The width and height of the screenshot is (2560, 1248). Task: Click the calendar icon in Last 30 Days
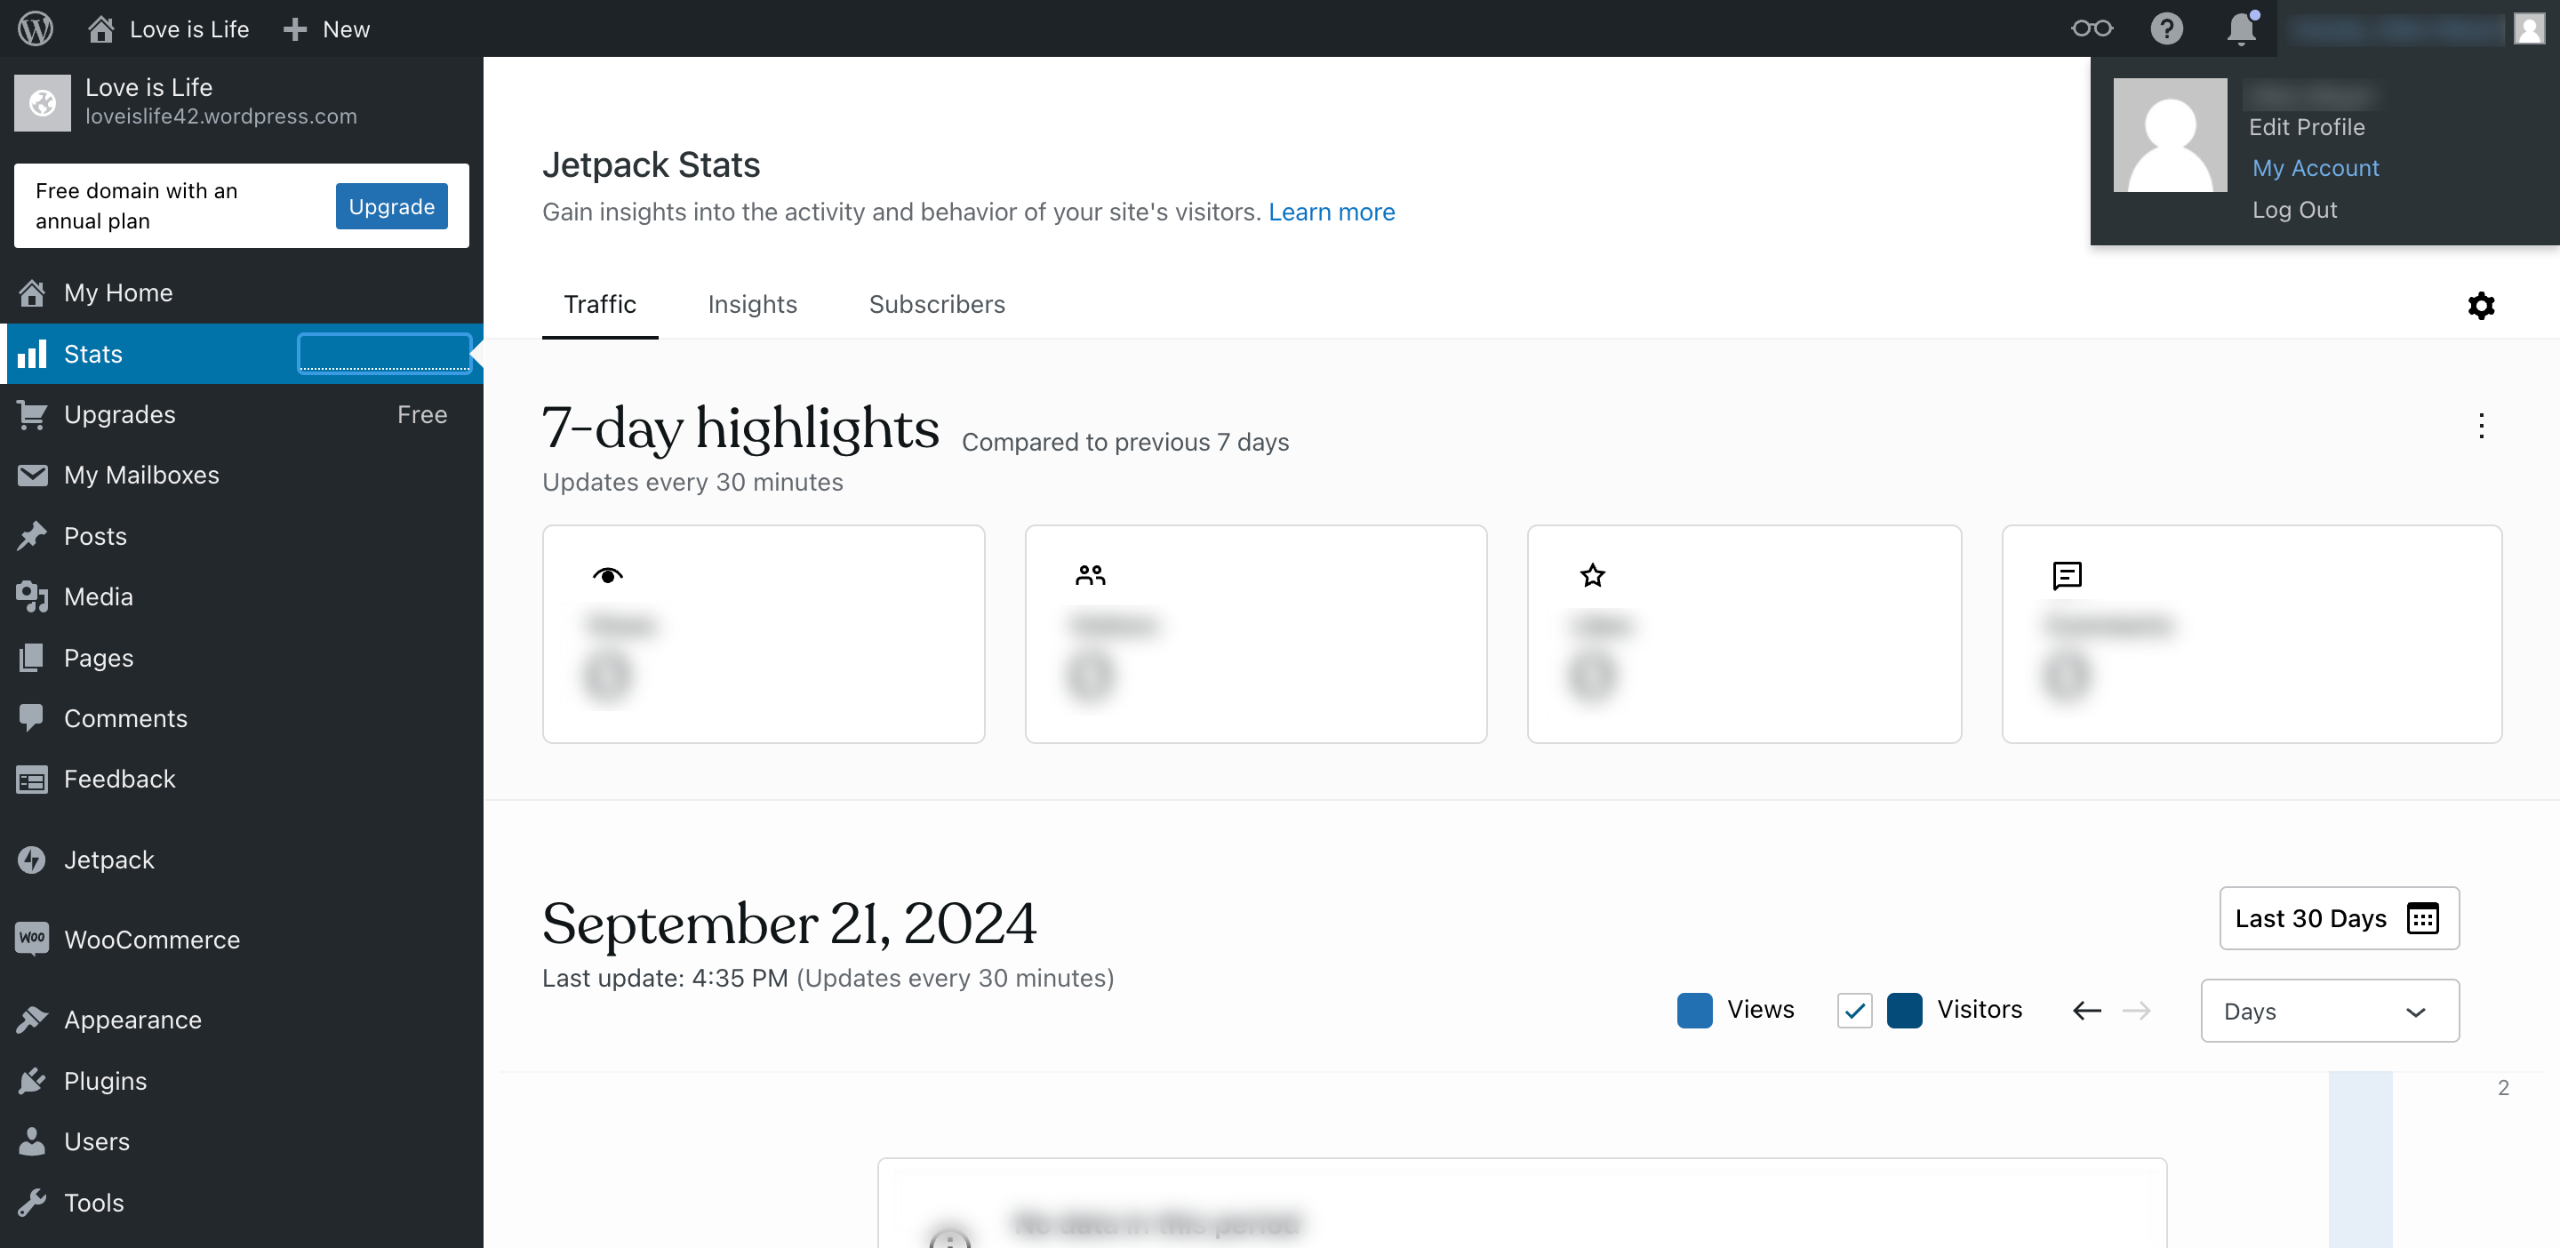(2423, 918)
